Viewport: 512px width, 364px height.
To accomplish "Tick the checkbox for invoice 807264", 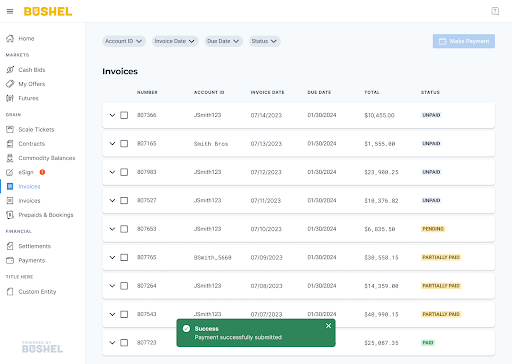I will (124, 286).
